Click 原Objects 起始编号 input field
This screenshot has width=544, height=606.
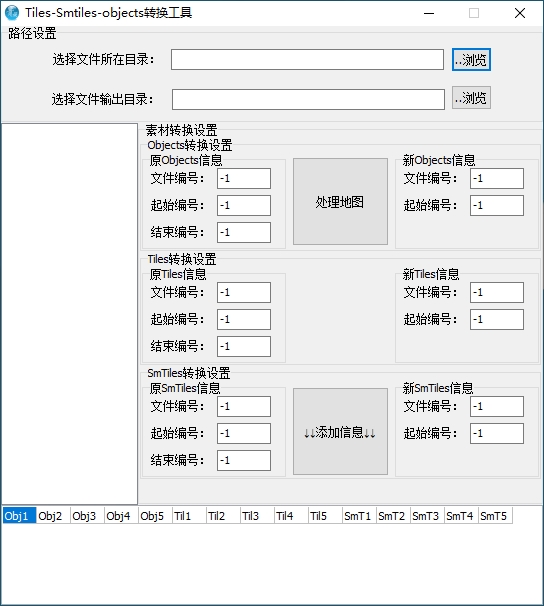(244, 205)
